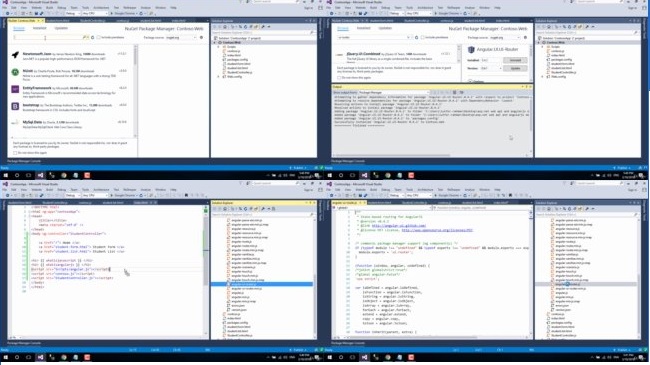Enable 'Include prerelease' beside the empty search box
This screenshot has height=365, width=650.
pyautogui.click(x=99, y=37)
